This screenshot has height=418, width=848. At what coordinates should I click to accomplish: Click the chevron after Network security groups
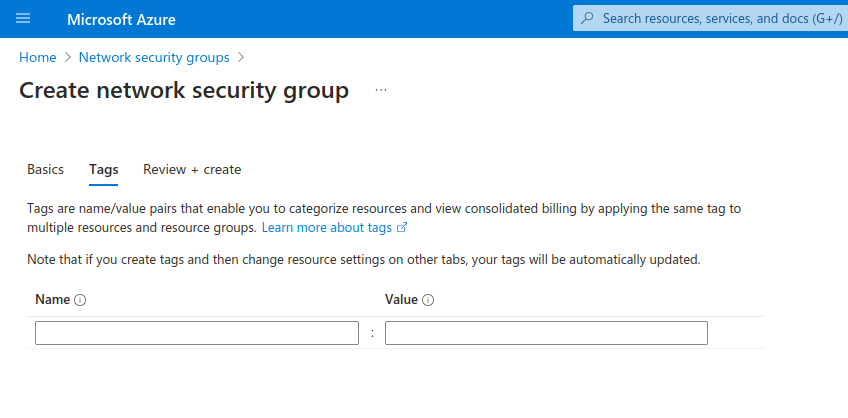tap(241, 58)
